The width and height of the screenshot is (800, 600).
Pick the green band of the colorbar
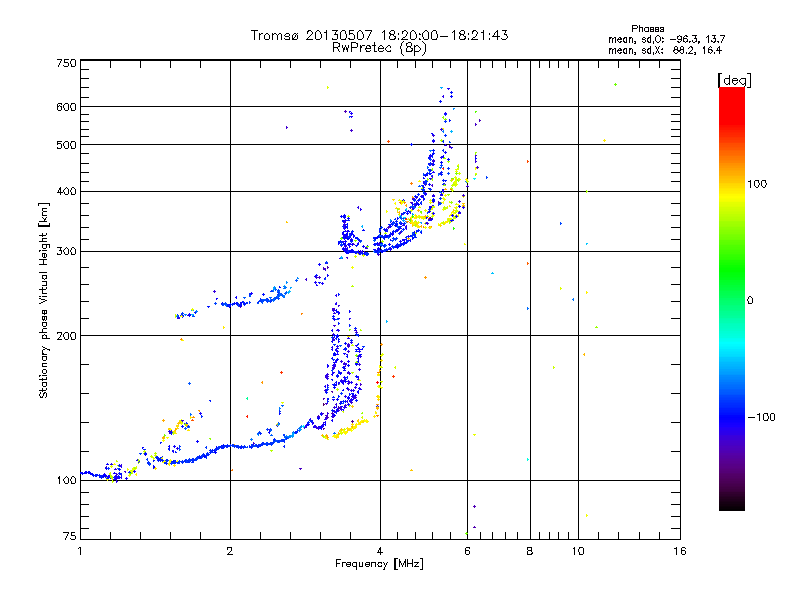(x=732, y=270)
